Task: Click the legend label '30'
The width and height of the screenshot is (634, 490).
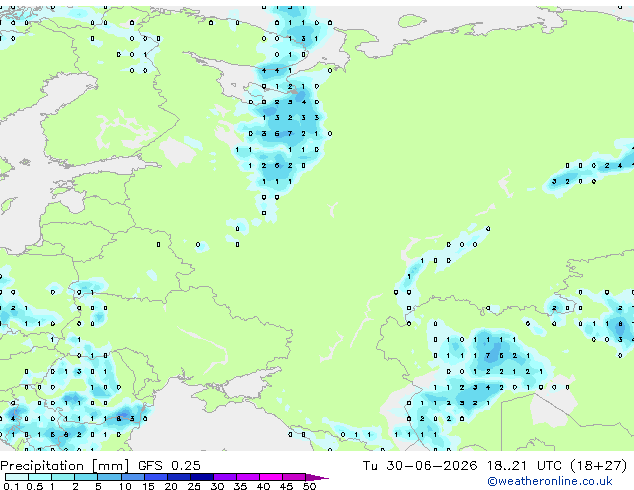Action: coord(217,486)
